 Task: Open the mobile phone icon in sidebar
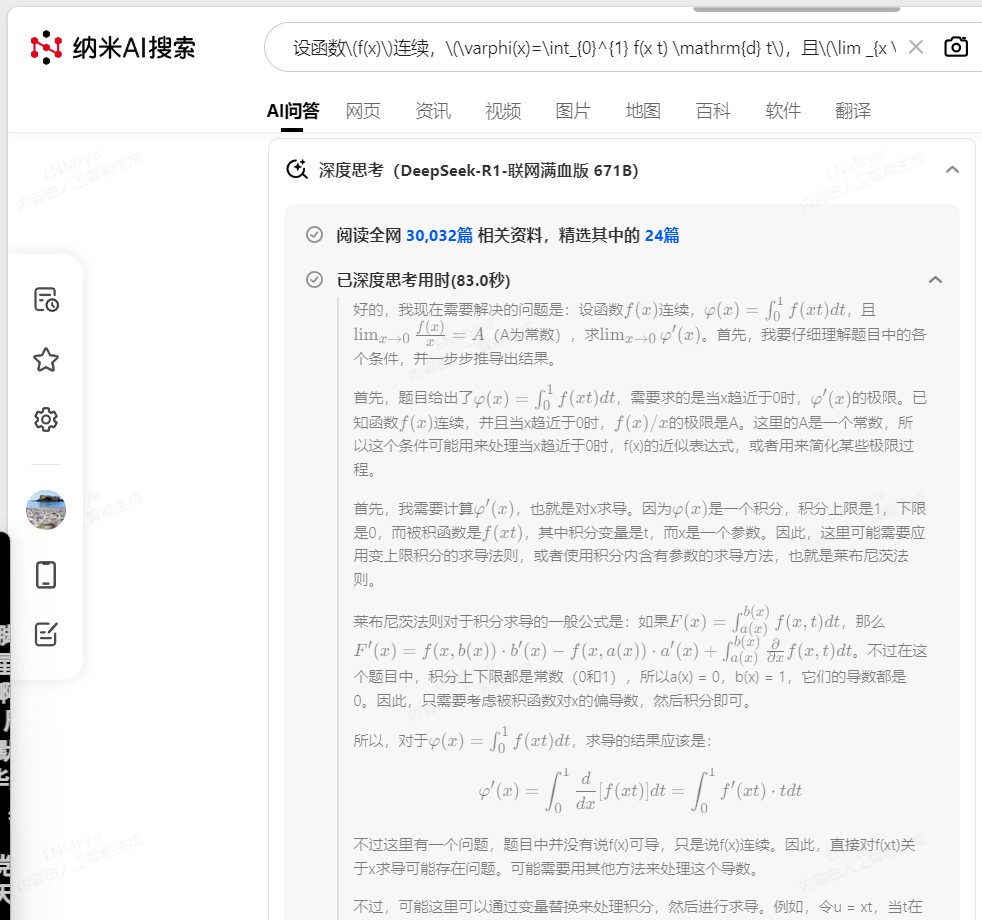click(x=46, y=575)
